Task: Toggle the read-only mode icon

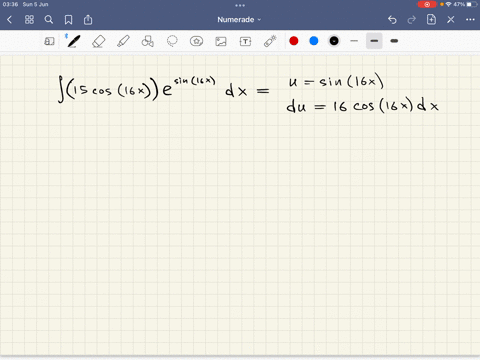Action: [49, 41]
